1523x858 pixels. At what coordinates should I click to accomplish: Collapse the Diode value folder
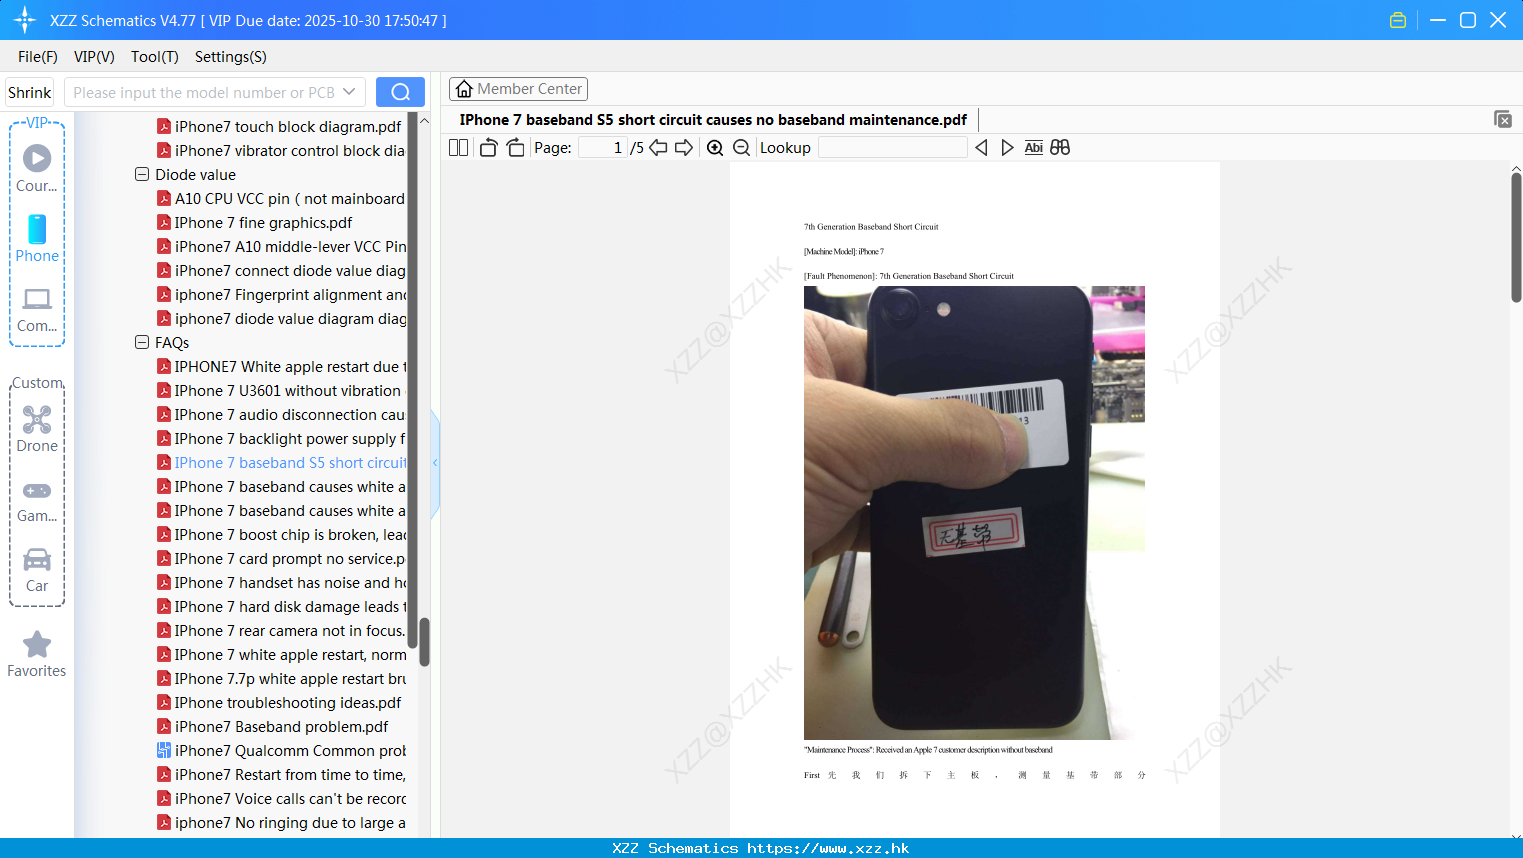[x=142, y=174]
